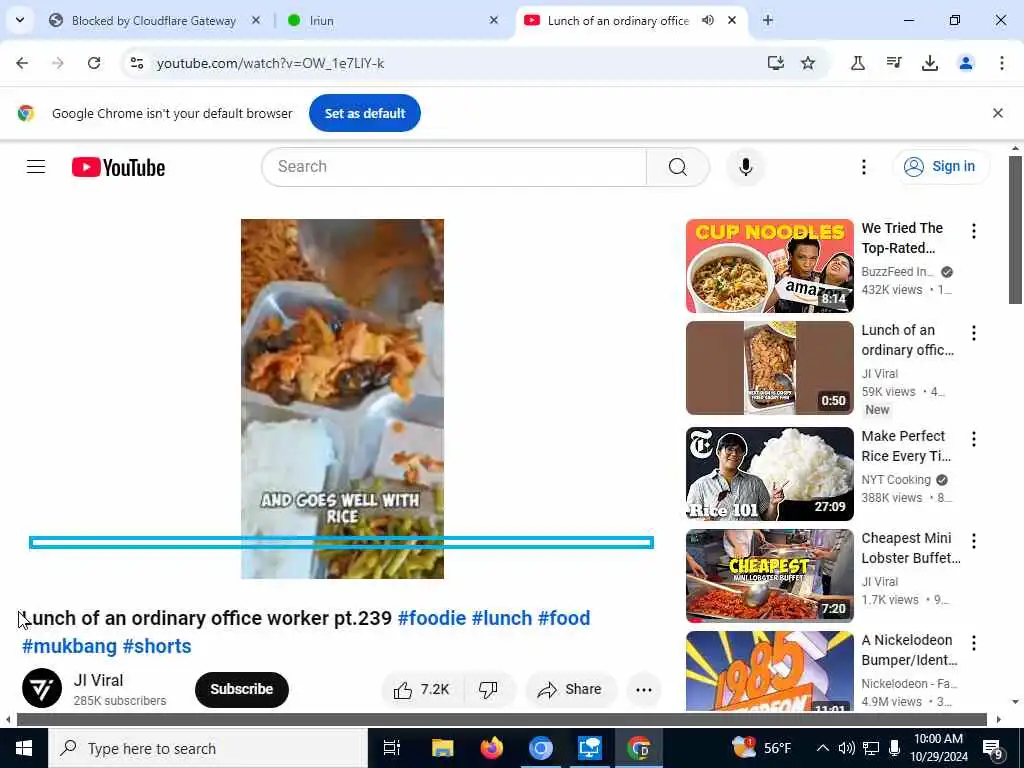Click the video player to pause
1024x768 pixels.
pyautogui.click(x=342, y=398)
